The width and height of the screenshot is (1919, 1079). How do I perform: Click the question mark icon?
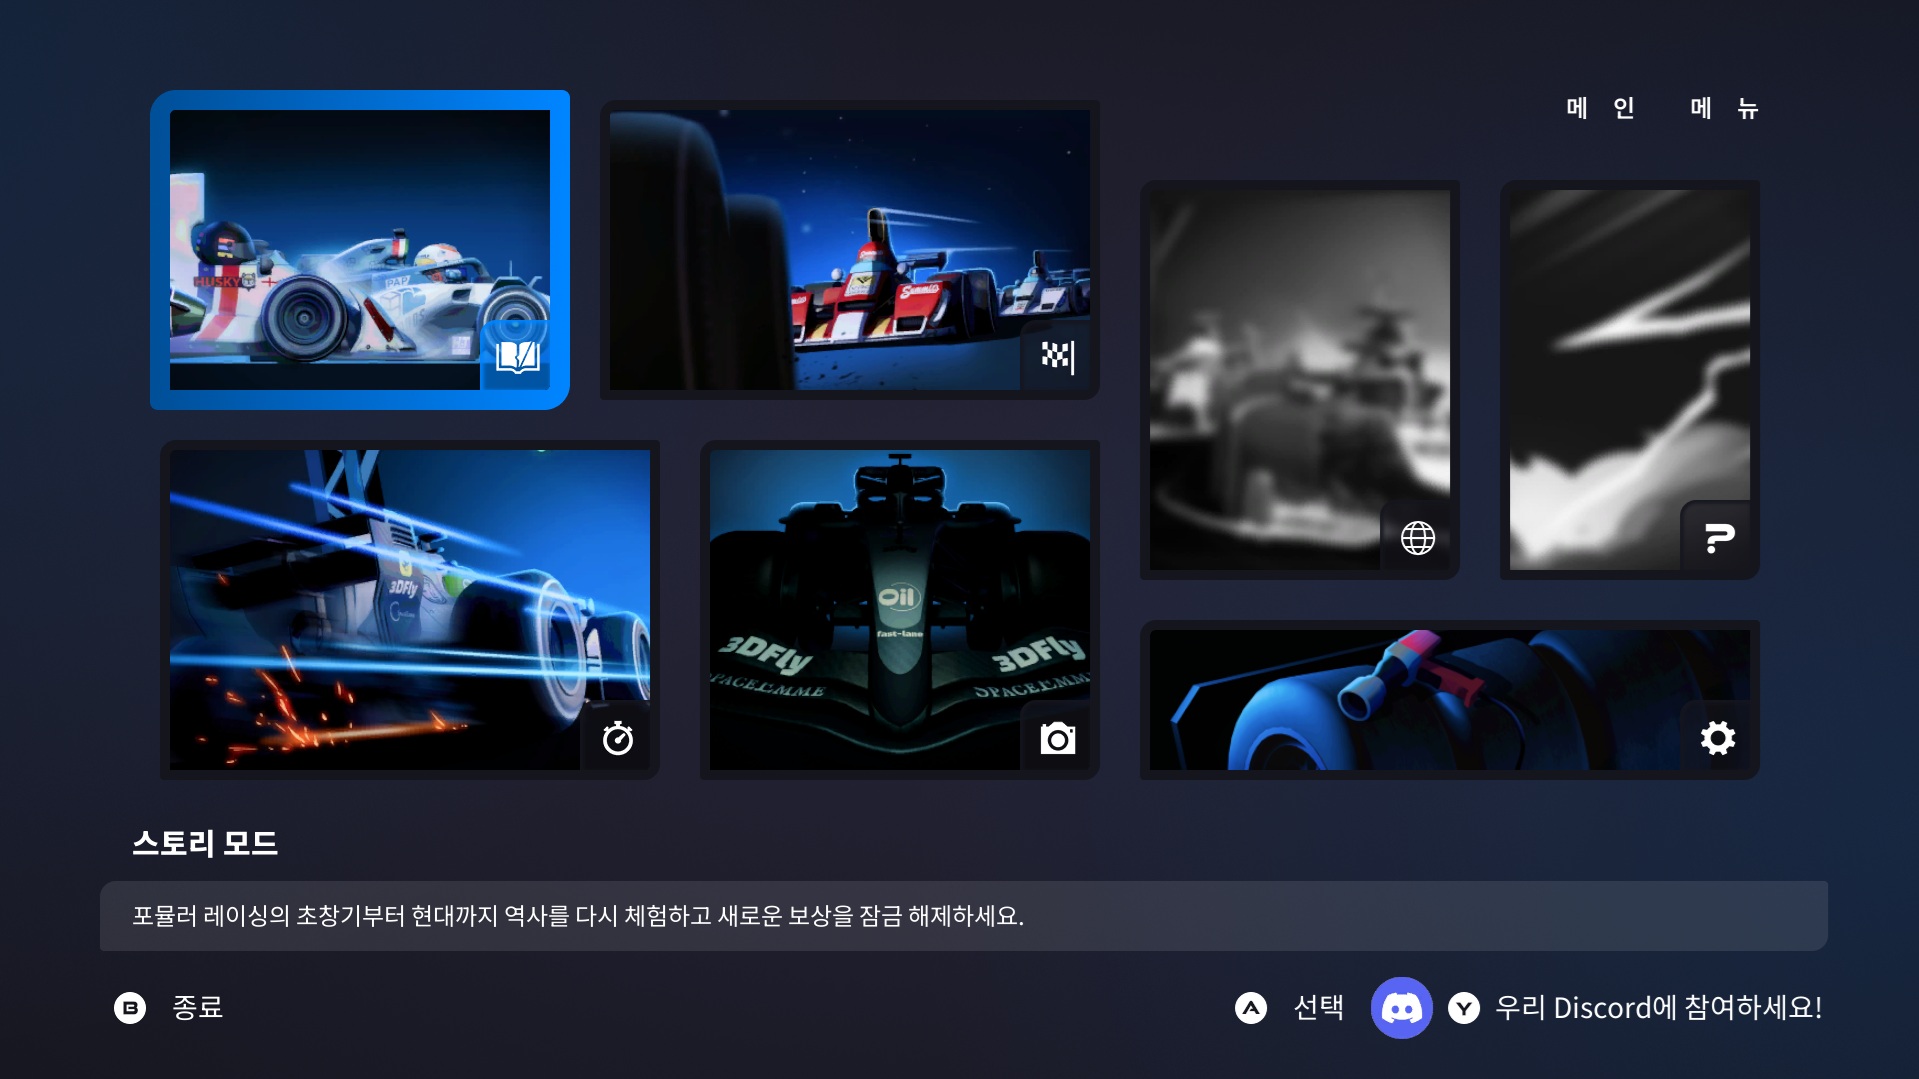[1718, 538]
